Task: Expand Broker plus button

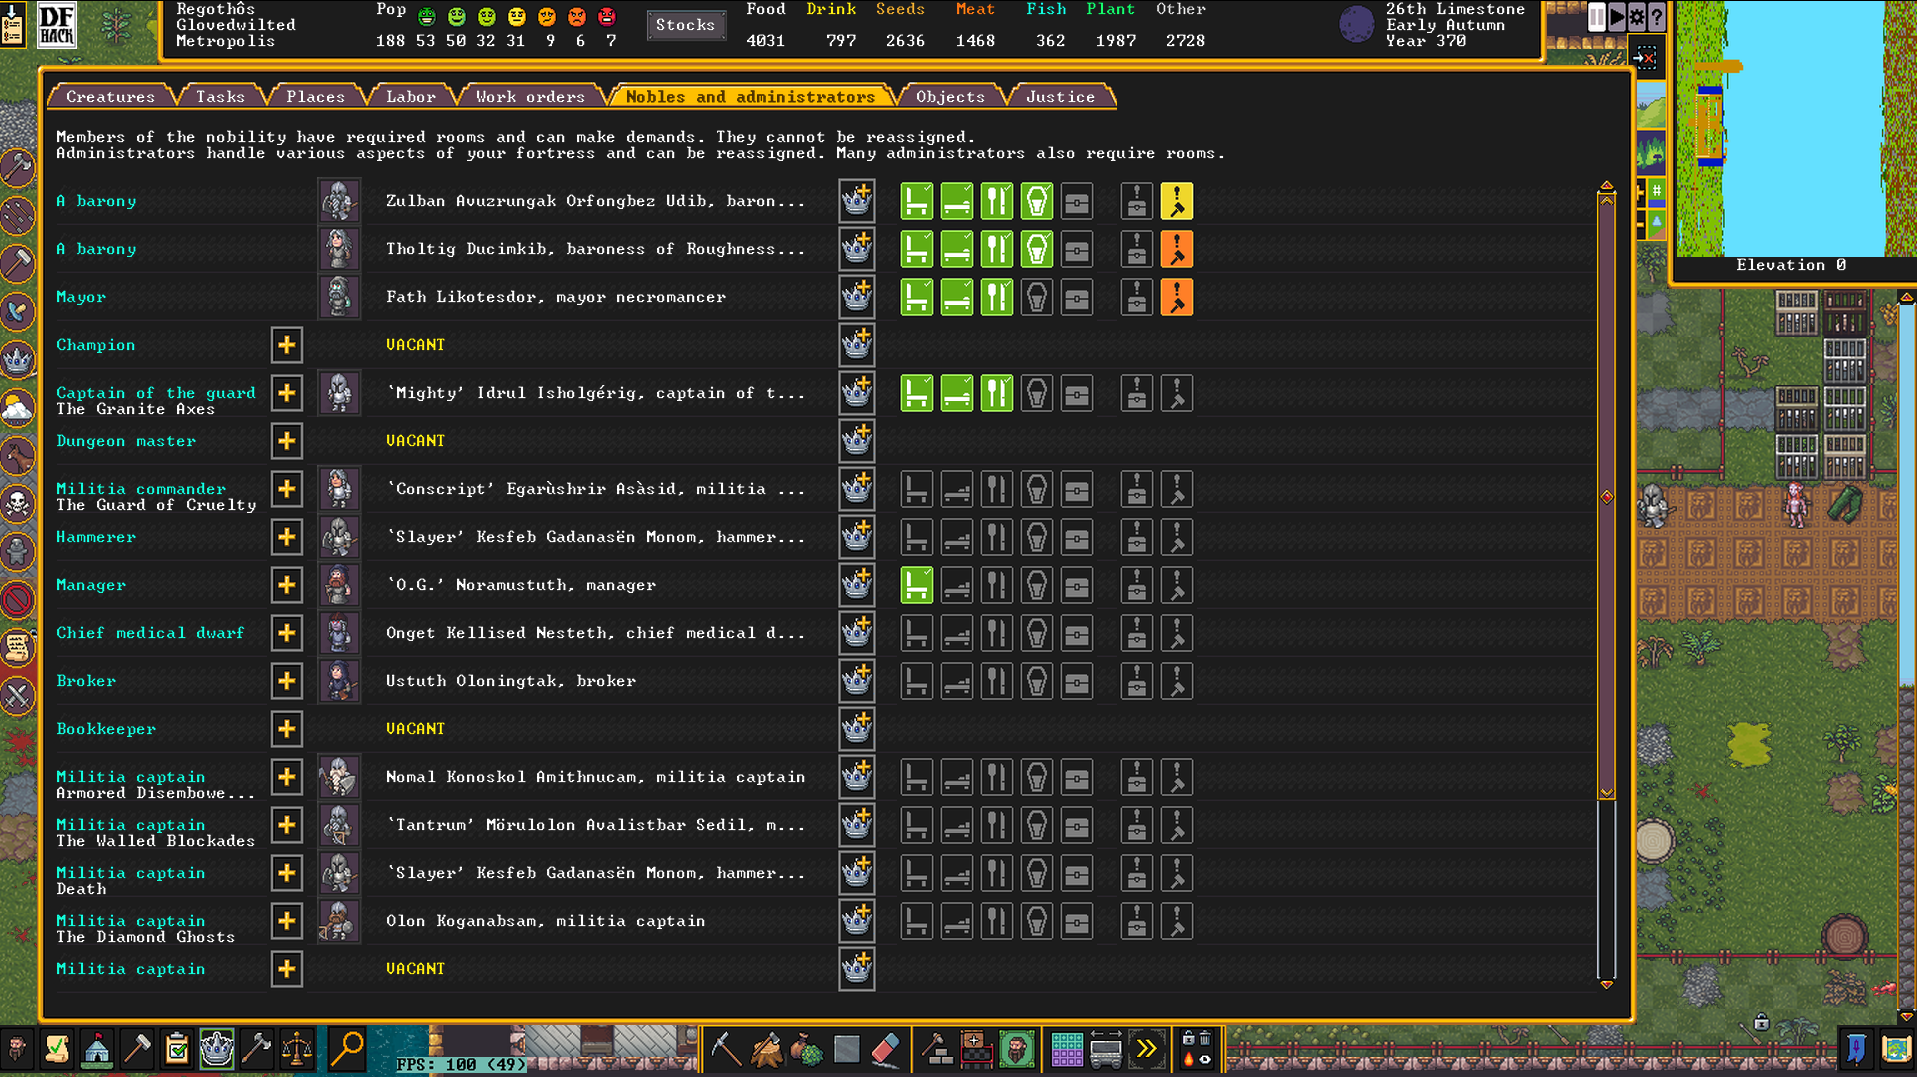Action: pos(287,681)
